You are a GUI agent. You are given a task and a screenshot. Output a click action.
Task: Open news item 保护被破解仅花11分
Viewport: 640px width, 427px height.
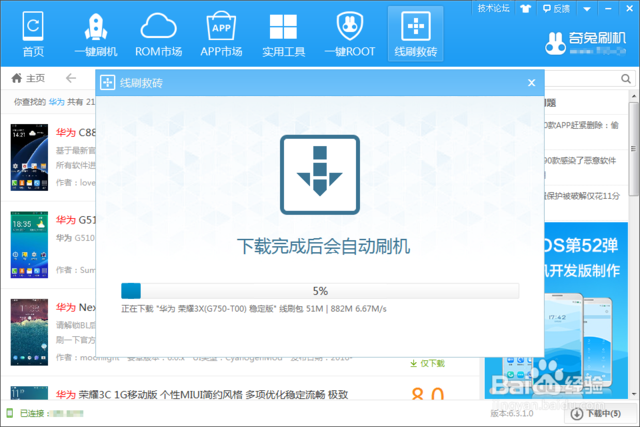pyautogui.click(x=582, y=196)
